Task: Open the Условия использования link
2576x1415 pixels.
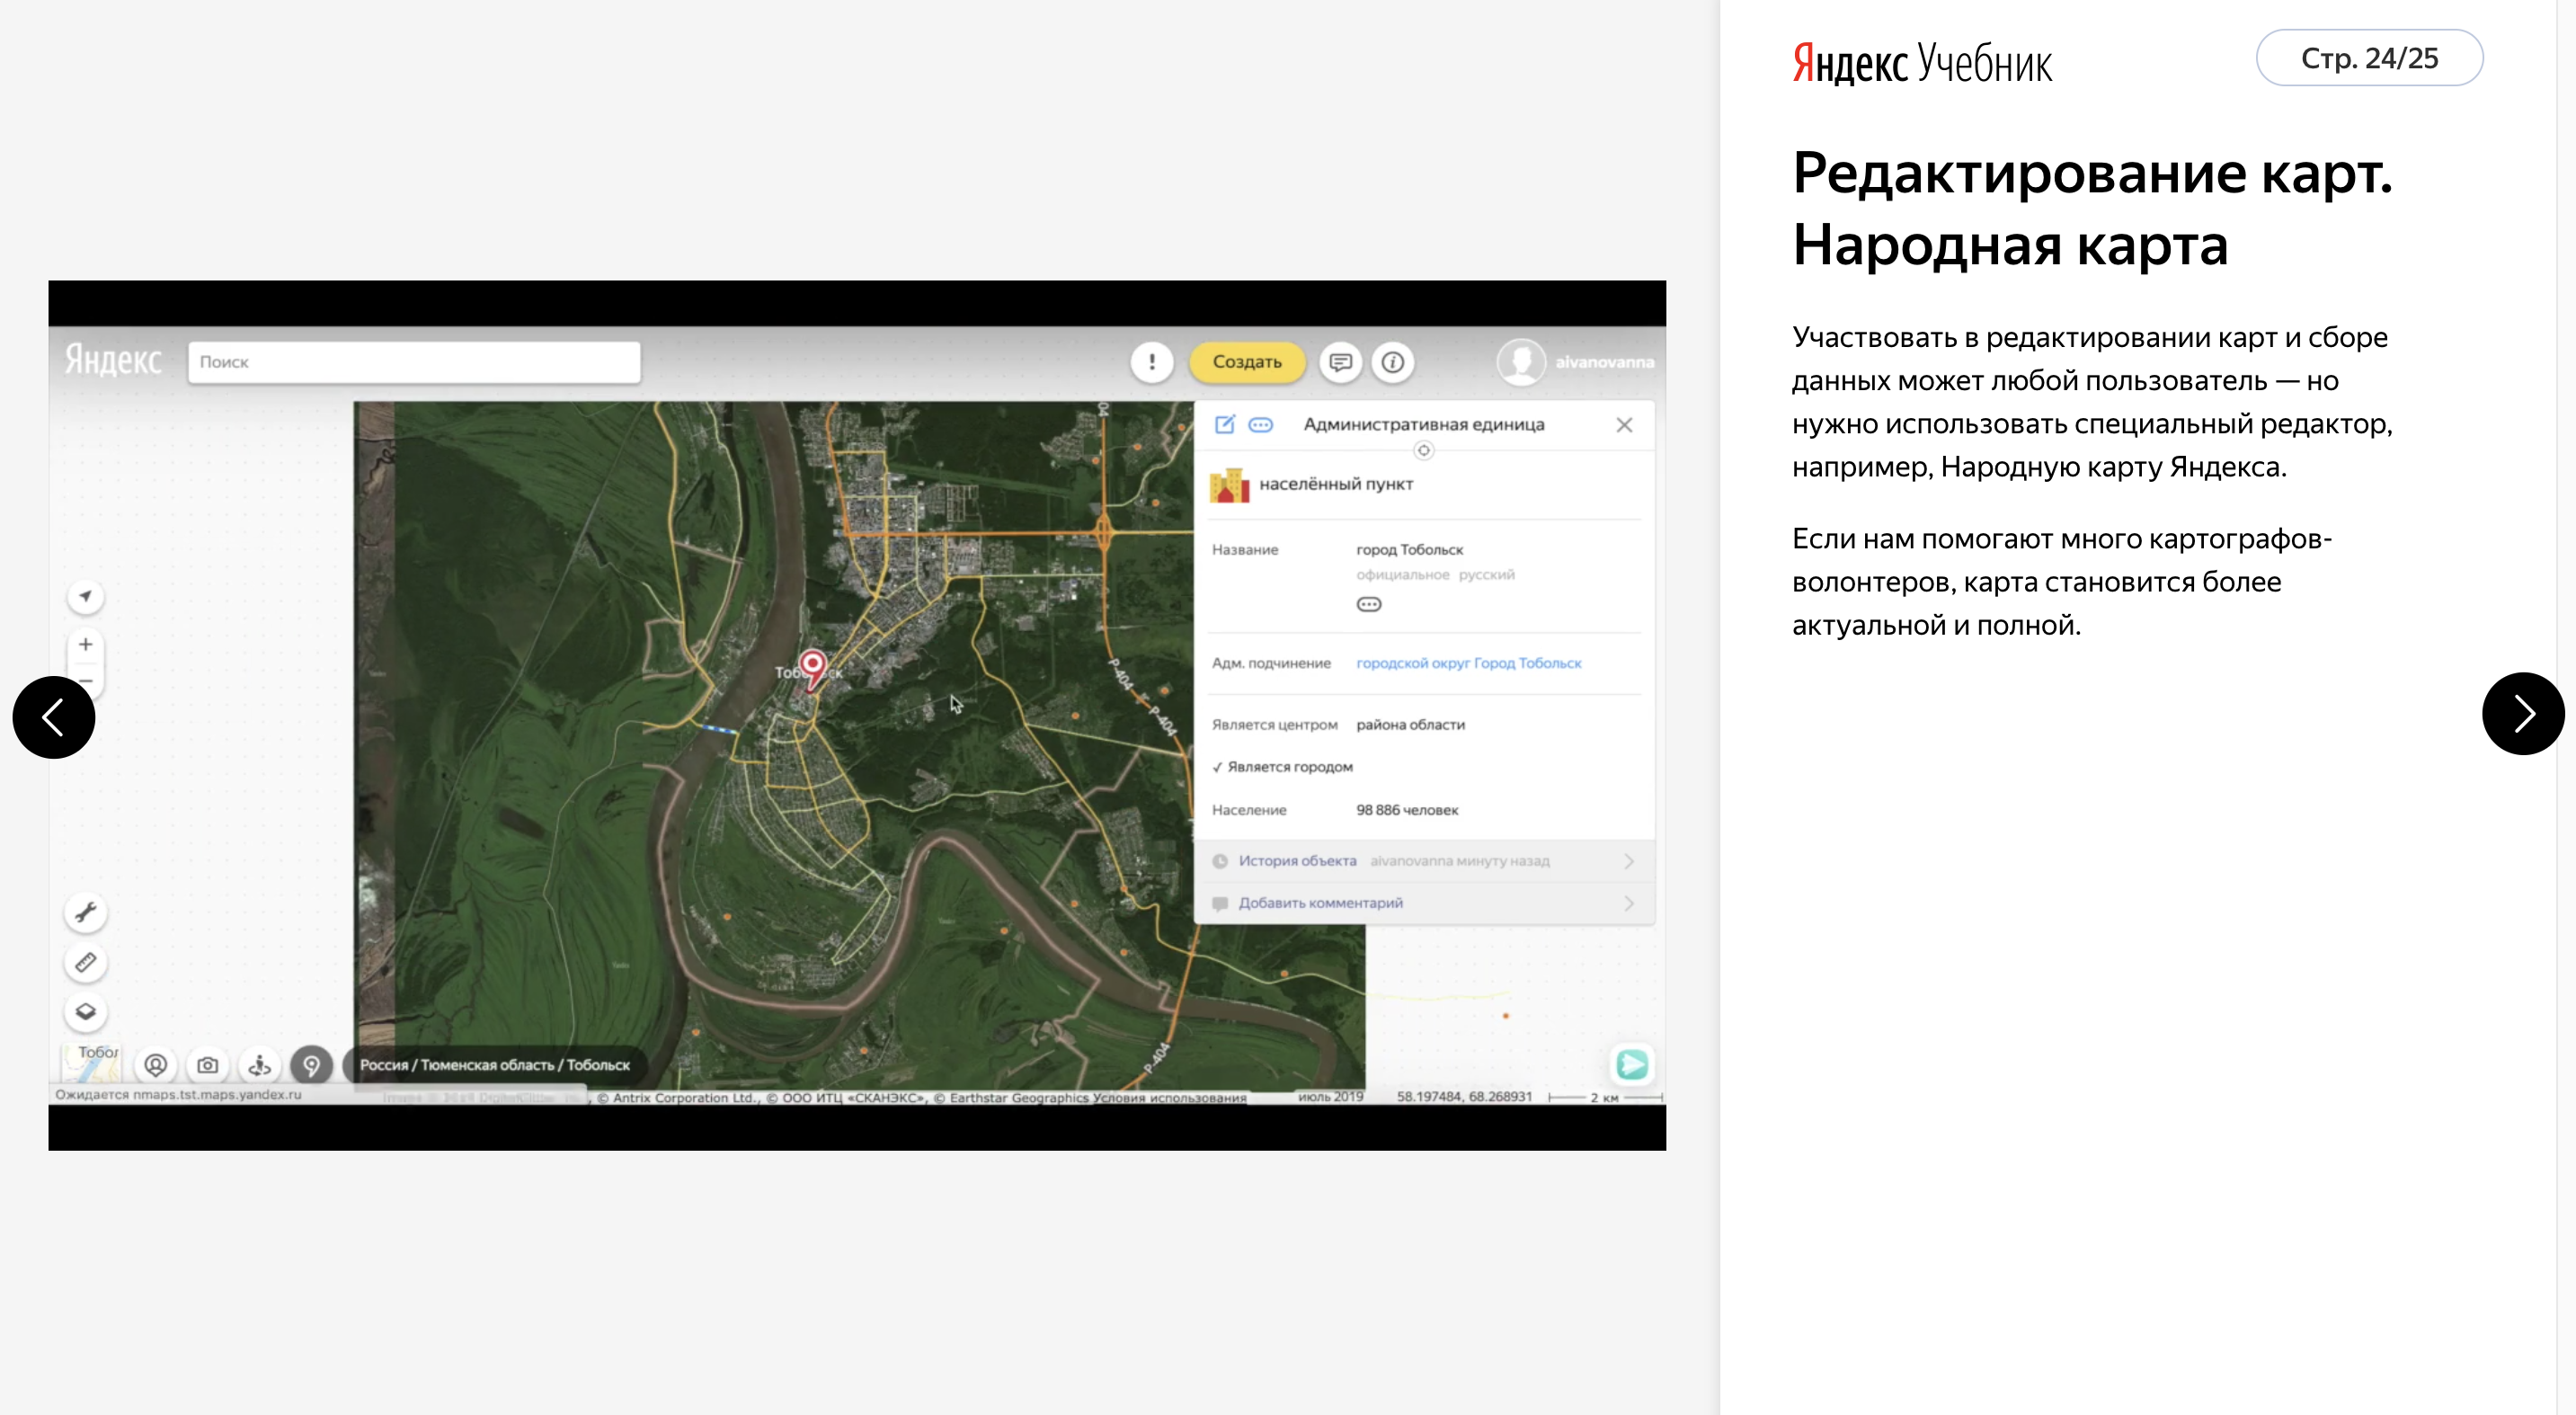Action: pyautogui.click(x=1169, y=1097)
